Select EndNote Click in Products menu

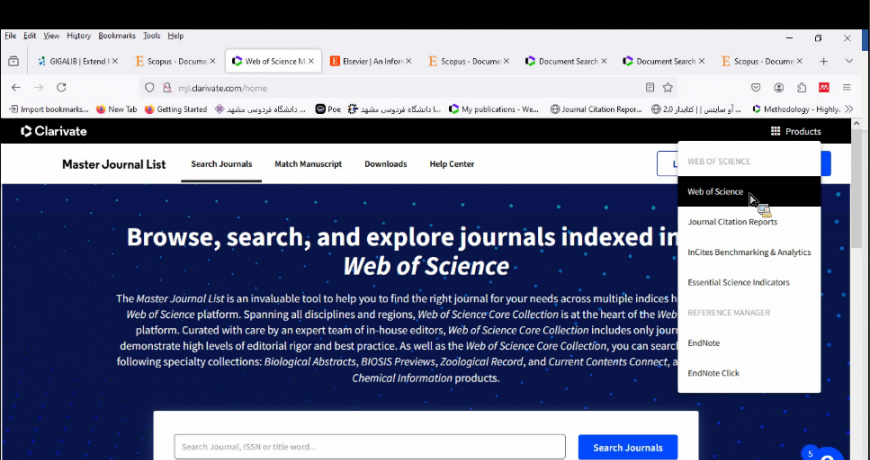(749, 373)
